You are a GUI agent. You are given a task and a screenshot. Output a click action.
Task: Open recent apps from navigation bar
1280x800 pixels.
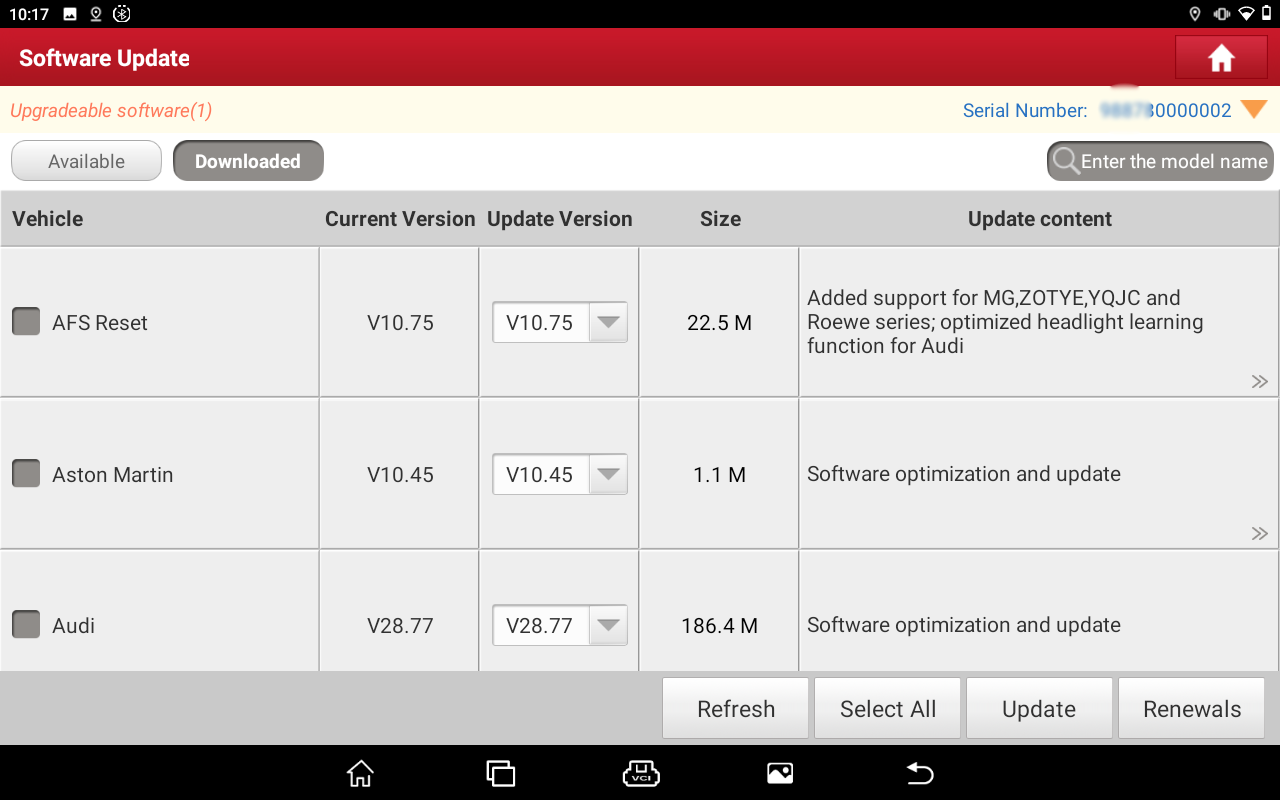[500, 773]
